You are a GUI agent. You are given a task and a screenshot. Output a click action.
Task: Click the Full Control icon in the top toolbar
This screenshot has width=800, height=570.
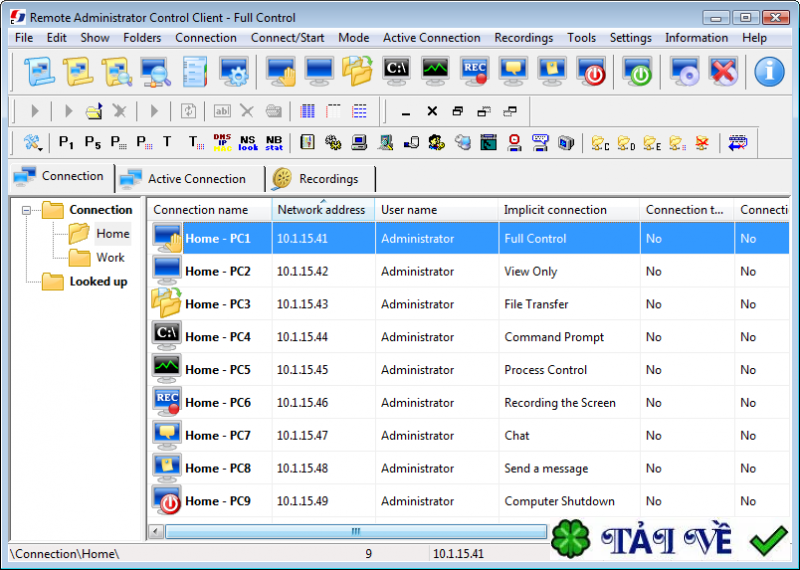pyautogui.click(x=281, y=72)
